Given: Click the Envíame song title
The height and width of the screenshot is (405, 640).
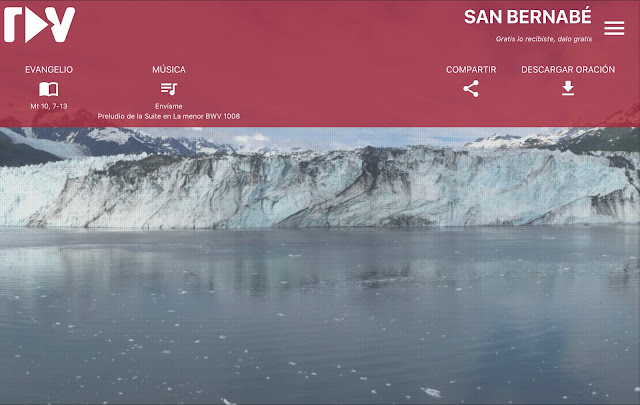Looking at the screenshot, I should 169,106.
